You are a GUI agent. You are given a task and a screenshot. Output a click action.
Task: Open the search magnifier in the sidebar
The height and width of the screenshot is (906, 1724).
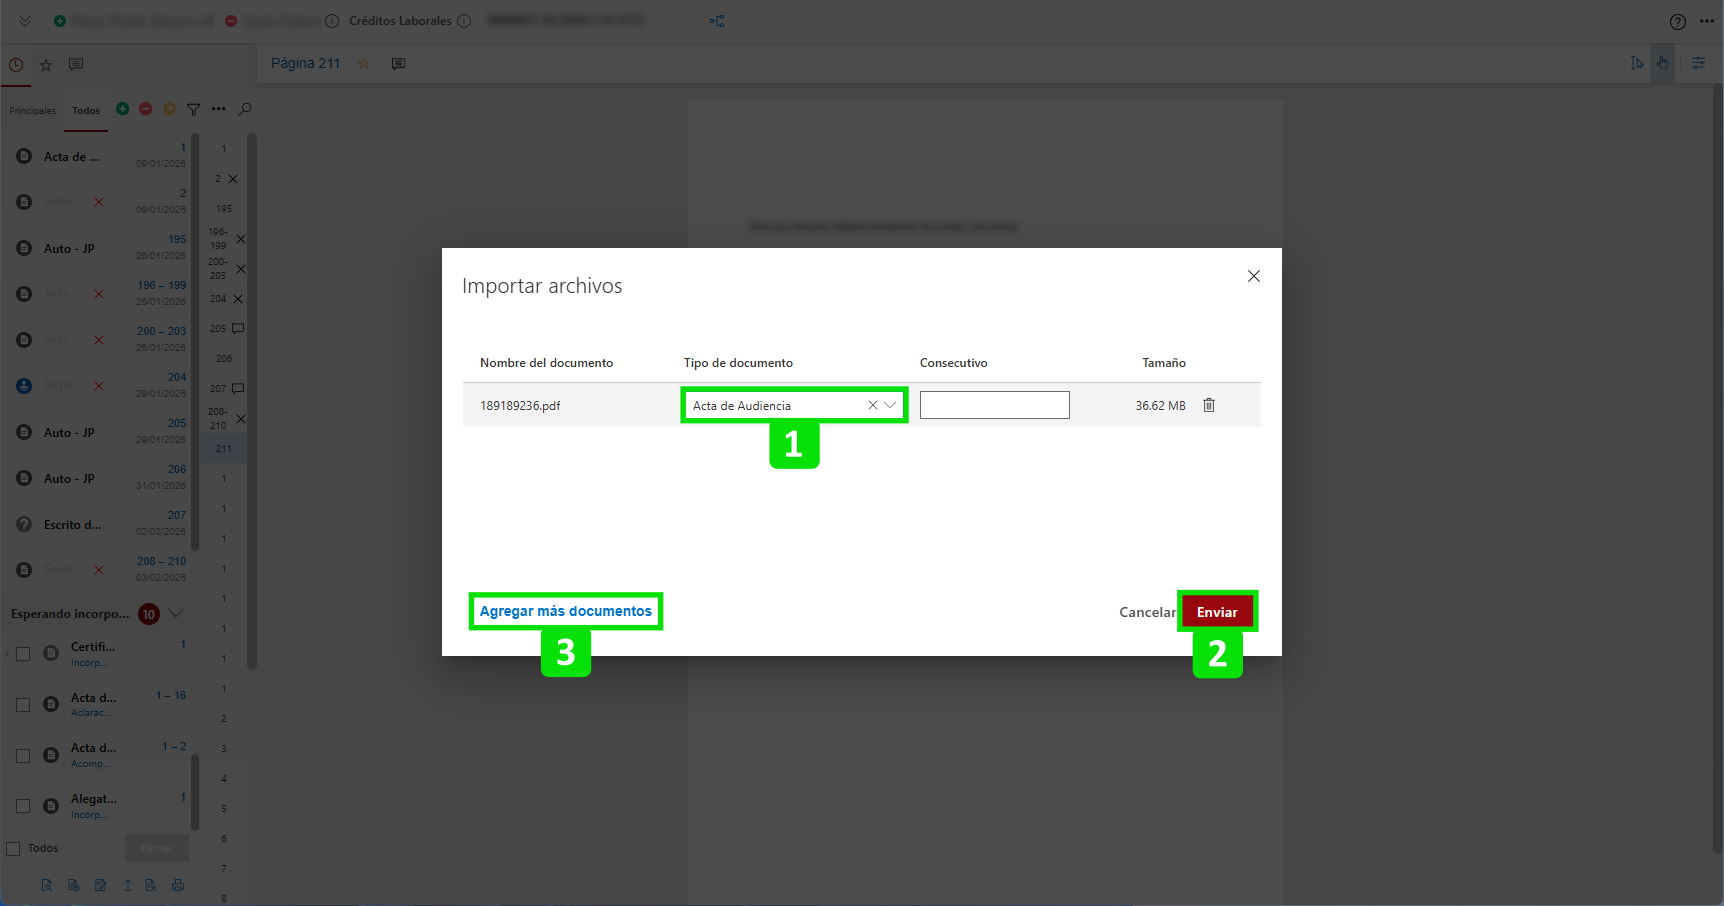pos(245,109)
